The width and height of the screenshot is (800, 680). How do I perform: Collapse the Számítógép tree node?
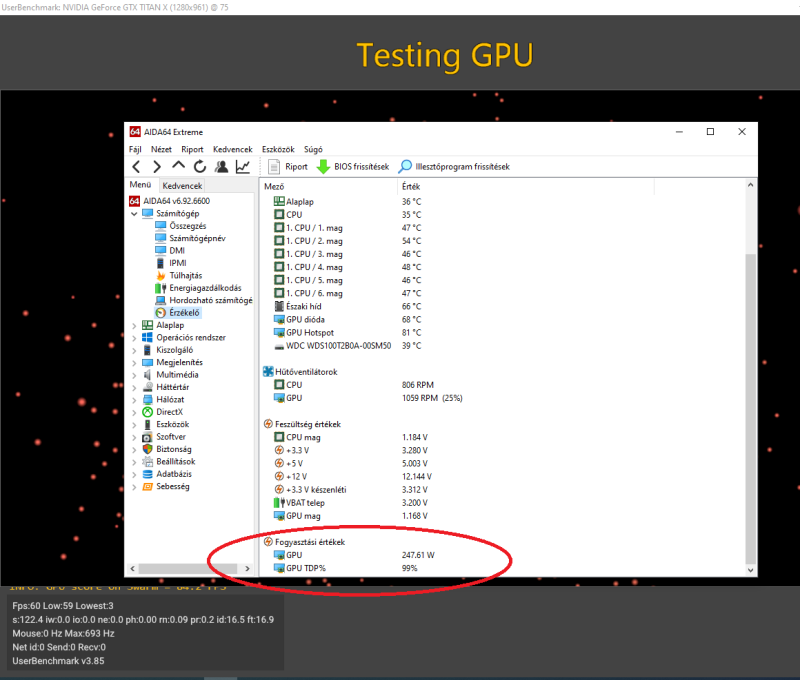[134, 214]
